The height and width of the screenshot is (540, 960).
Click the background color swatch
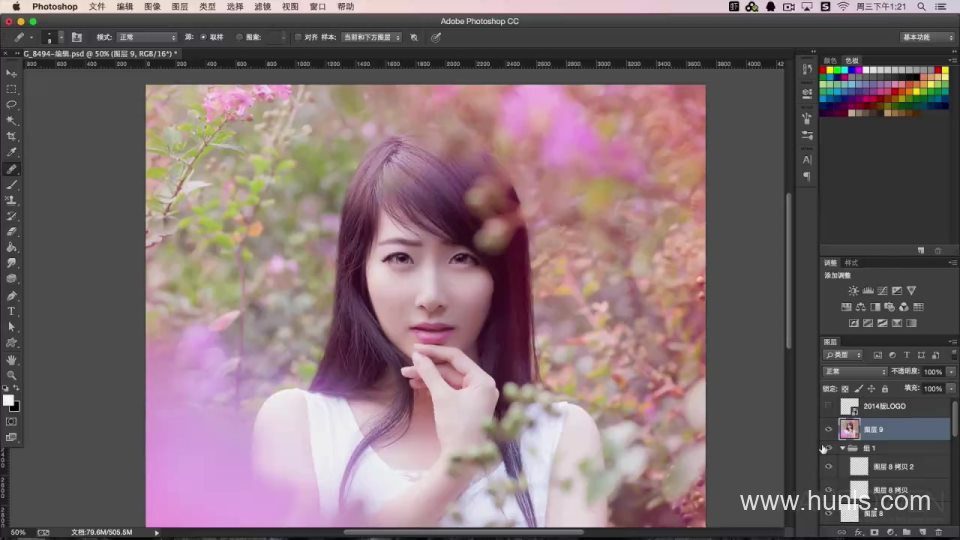[15, 407]
